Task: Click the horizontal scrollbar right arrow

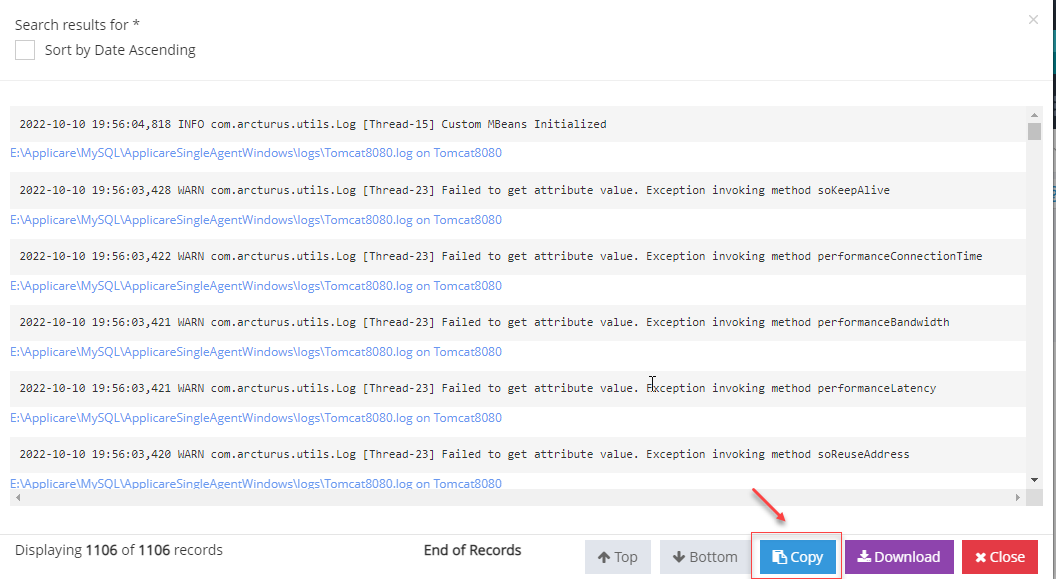Action: pos(1018,498)
